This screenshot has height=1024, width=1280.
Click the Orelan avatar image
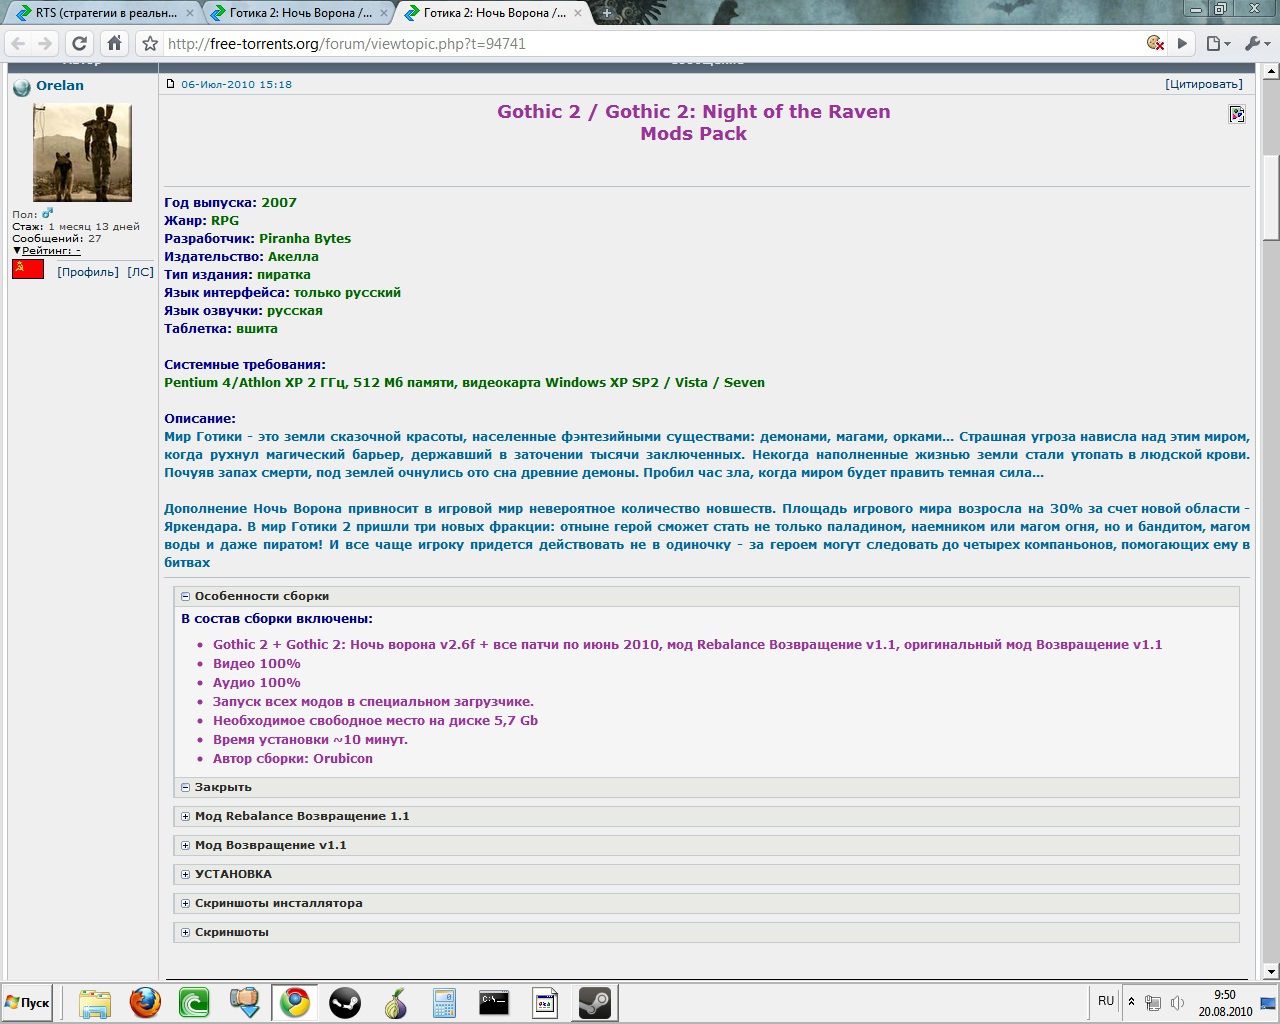click(x=82, y=153)
